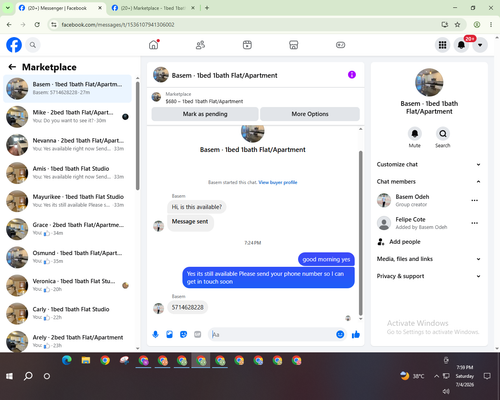Click the Aa message input field
Screen dimensions: 500x400
click(x=273, y=334)
